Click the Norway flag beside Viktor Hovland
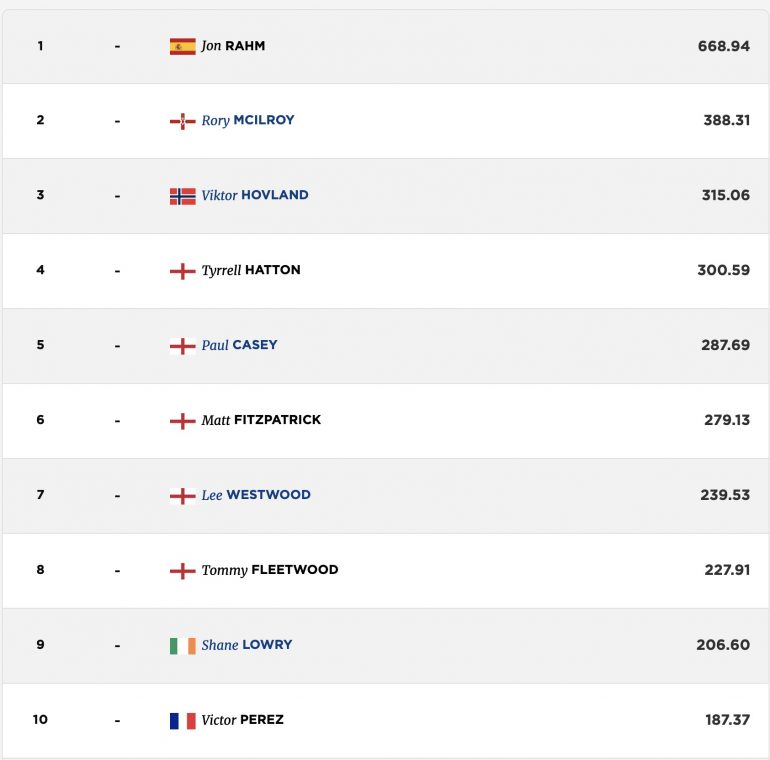 [x=183, y=196]
